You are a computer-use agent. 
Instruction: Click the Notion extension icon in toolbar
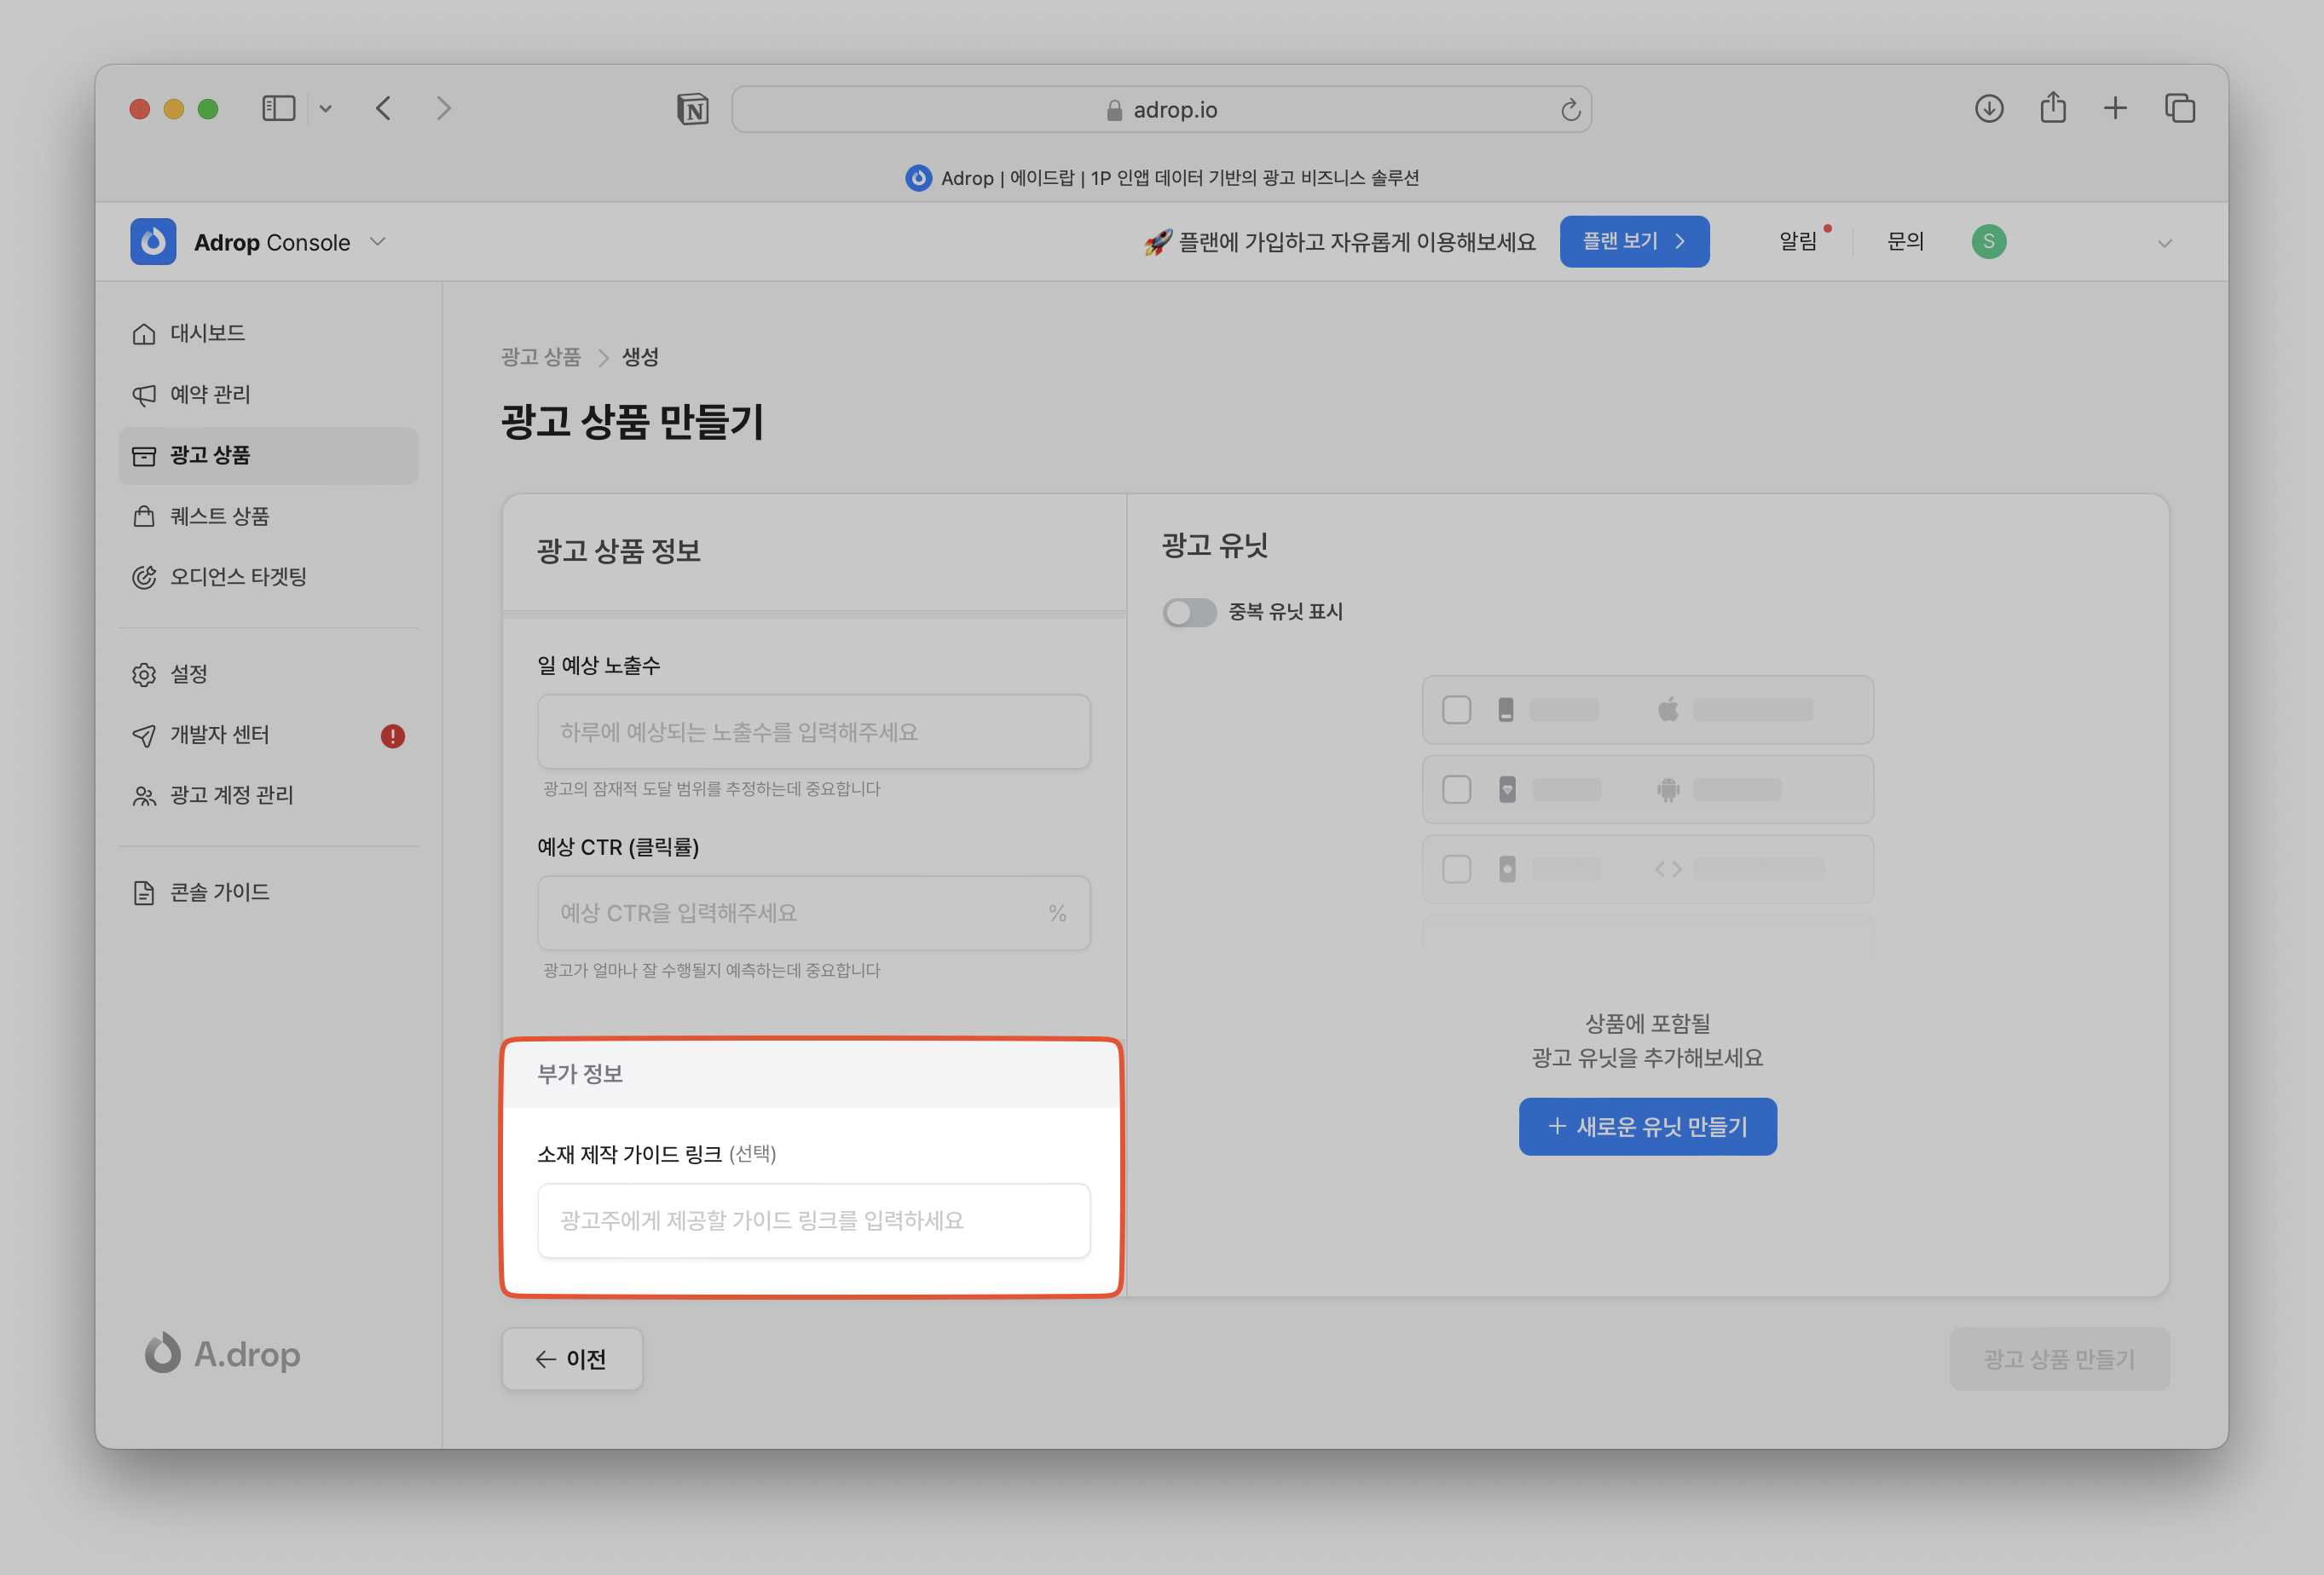(692, 109)
